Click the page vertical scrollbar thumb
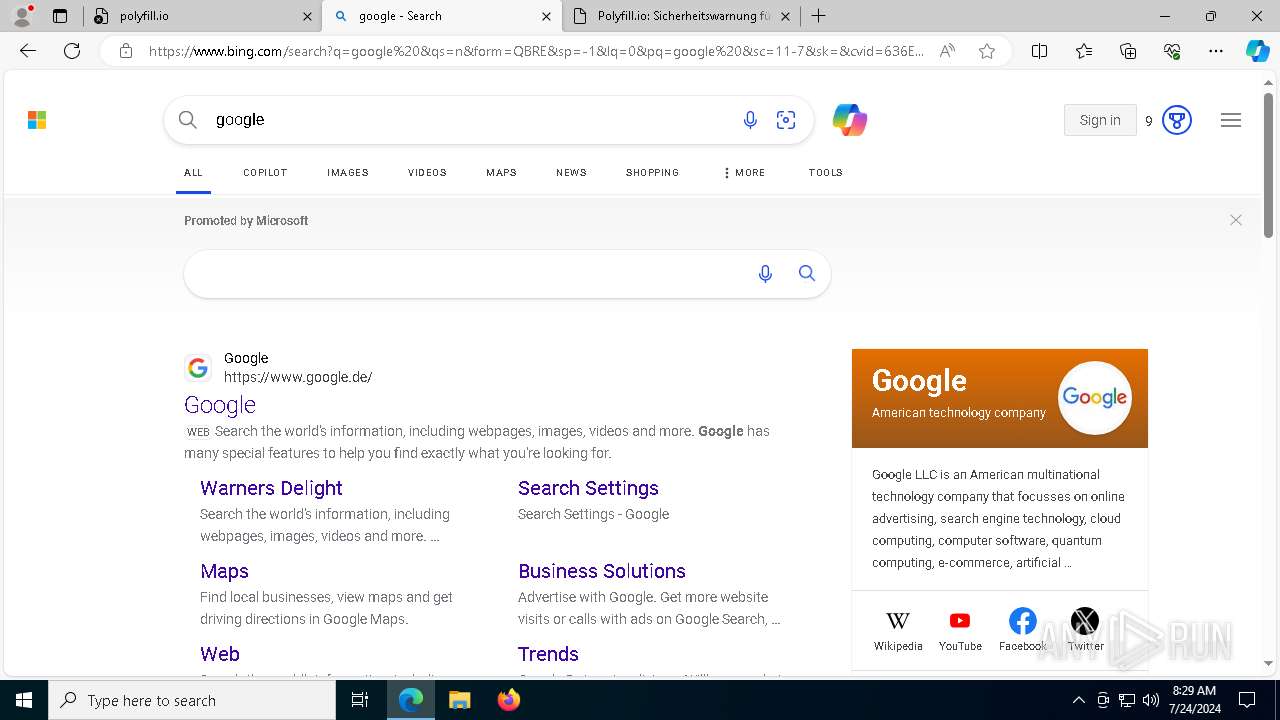The height and width of the screenshot is (720, 1280). click(x=1268, y=165)
